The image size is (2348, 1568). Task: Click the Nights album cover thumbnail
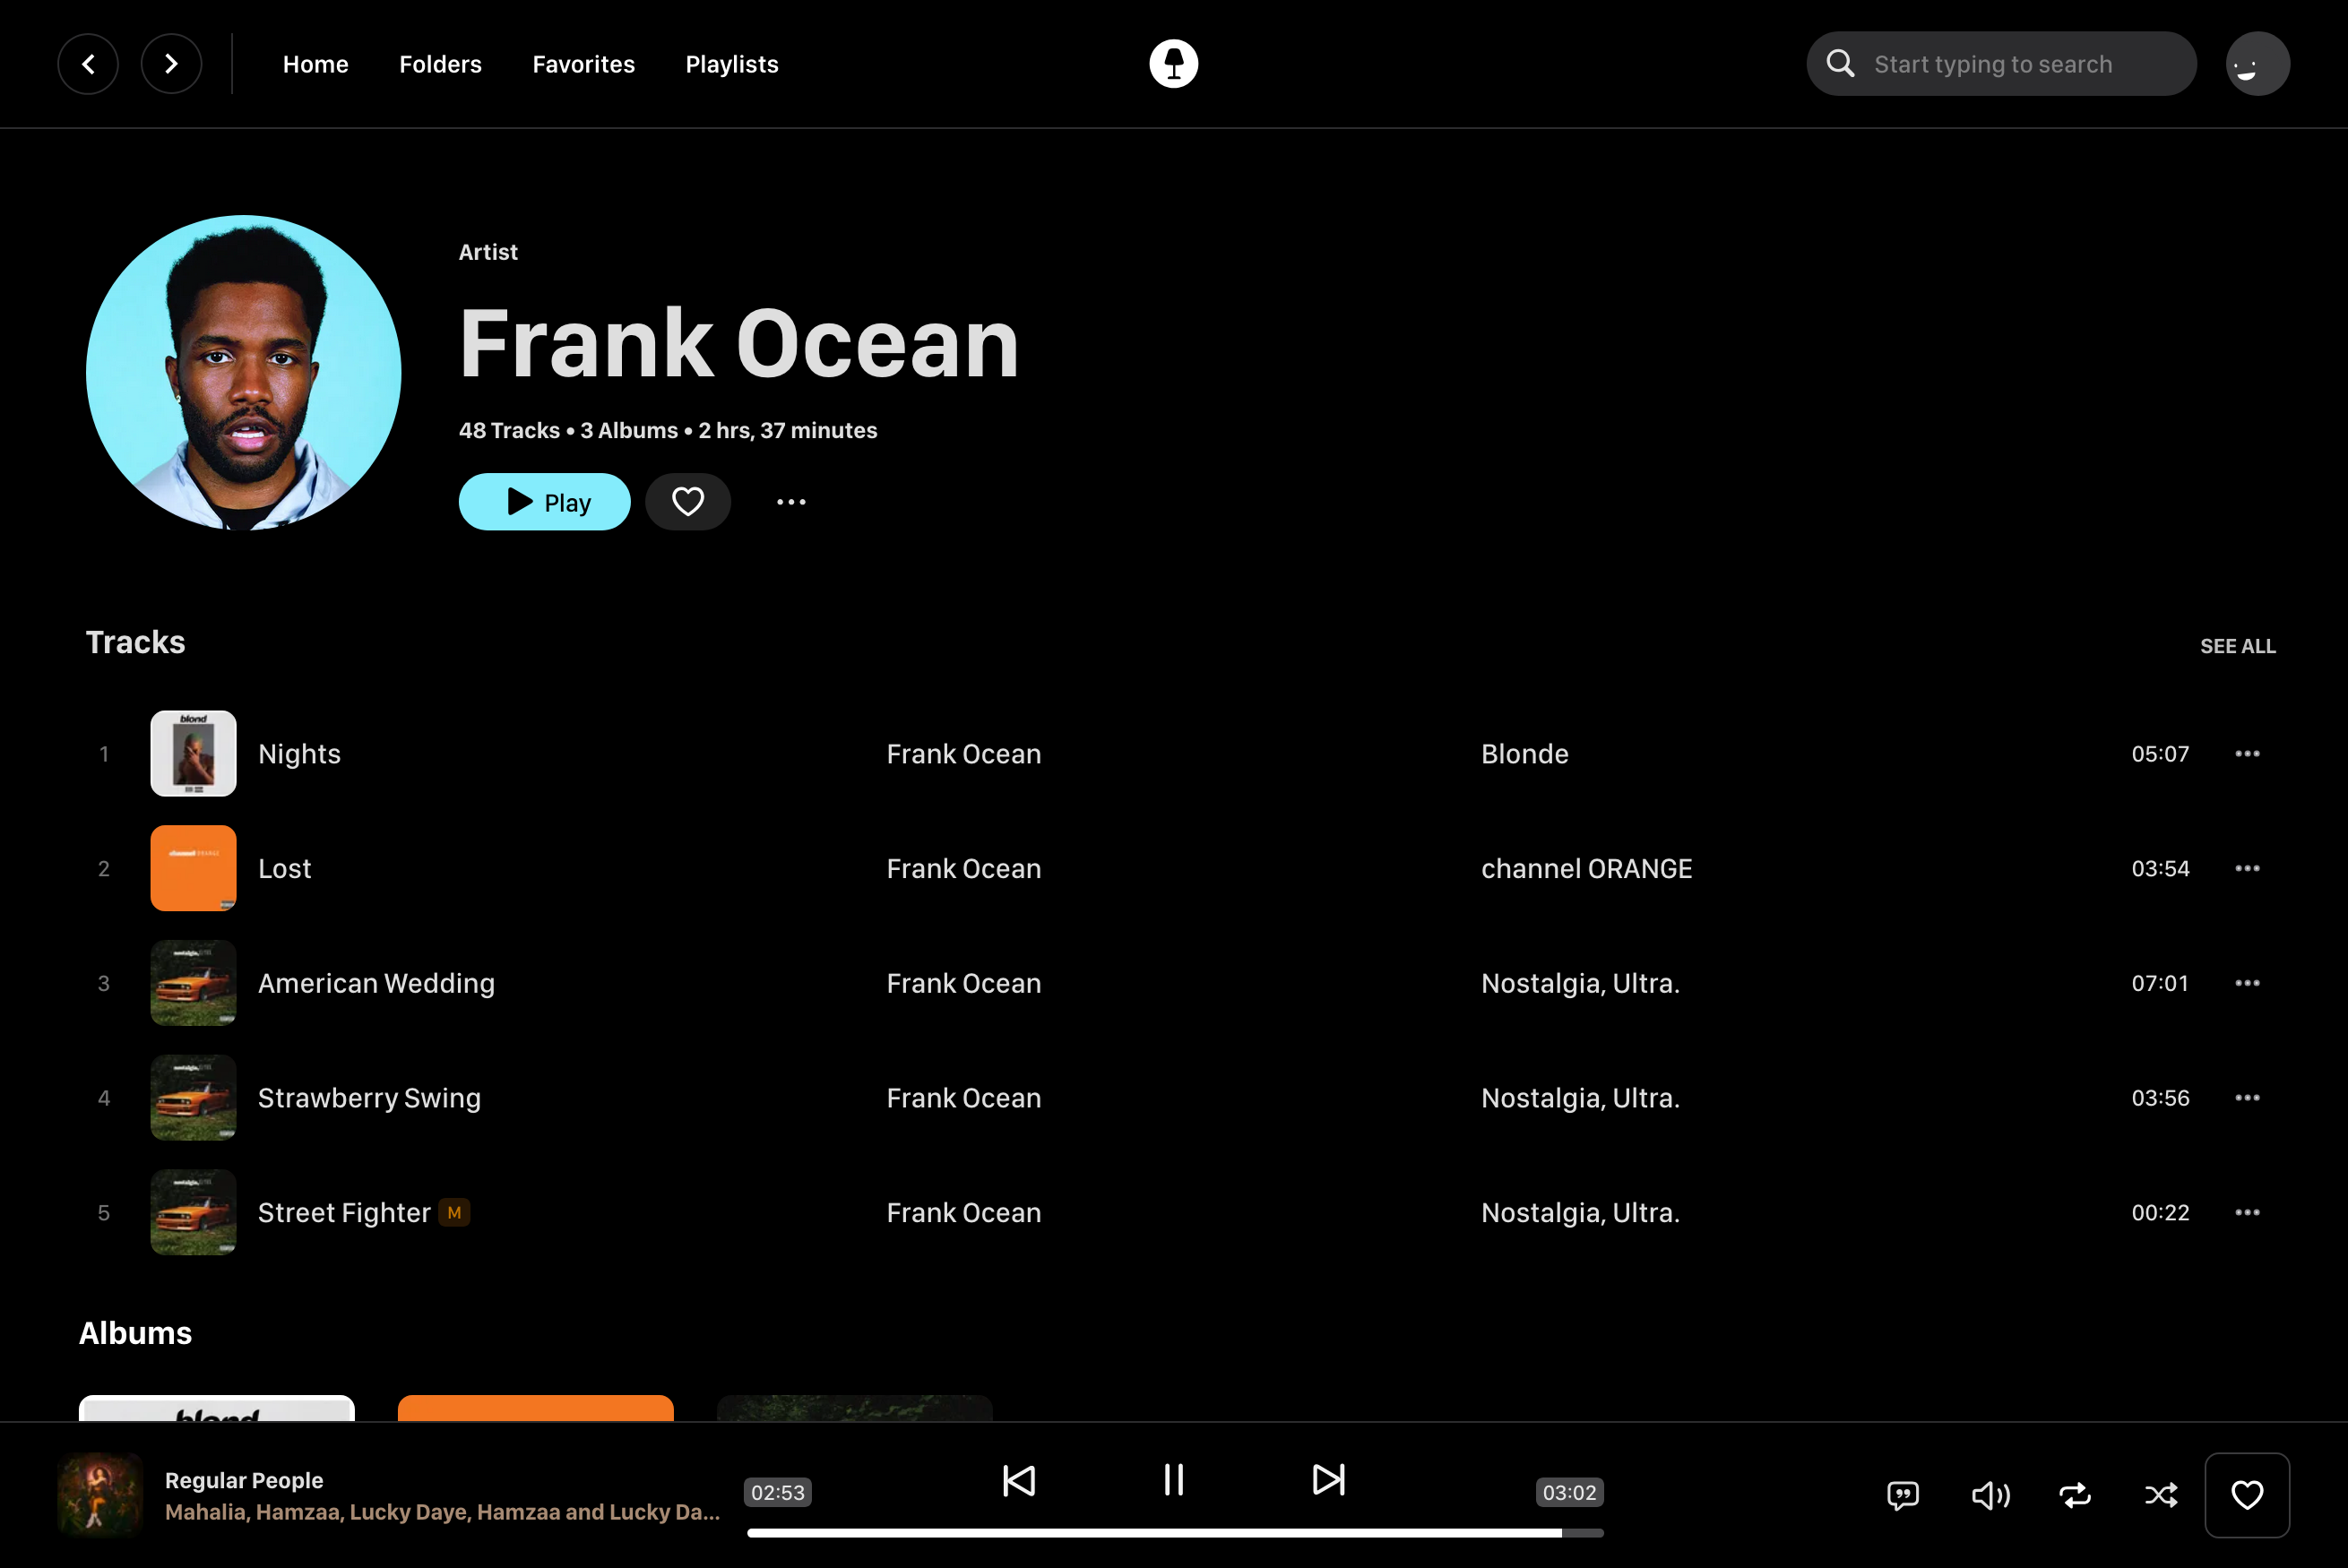pos(194,754)
